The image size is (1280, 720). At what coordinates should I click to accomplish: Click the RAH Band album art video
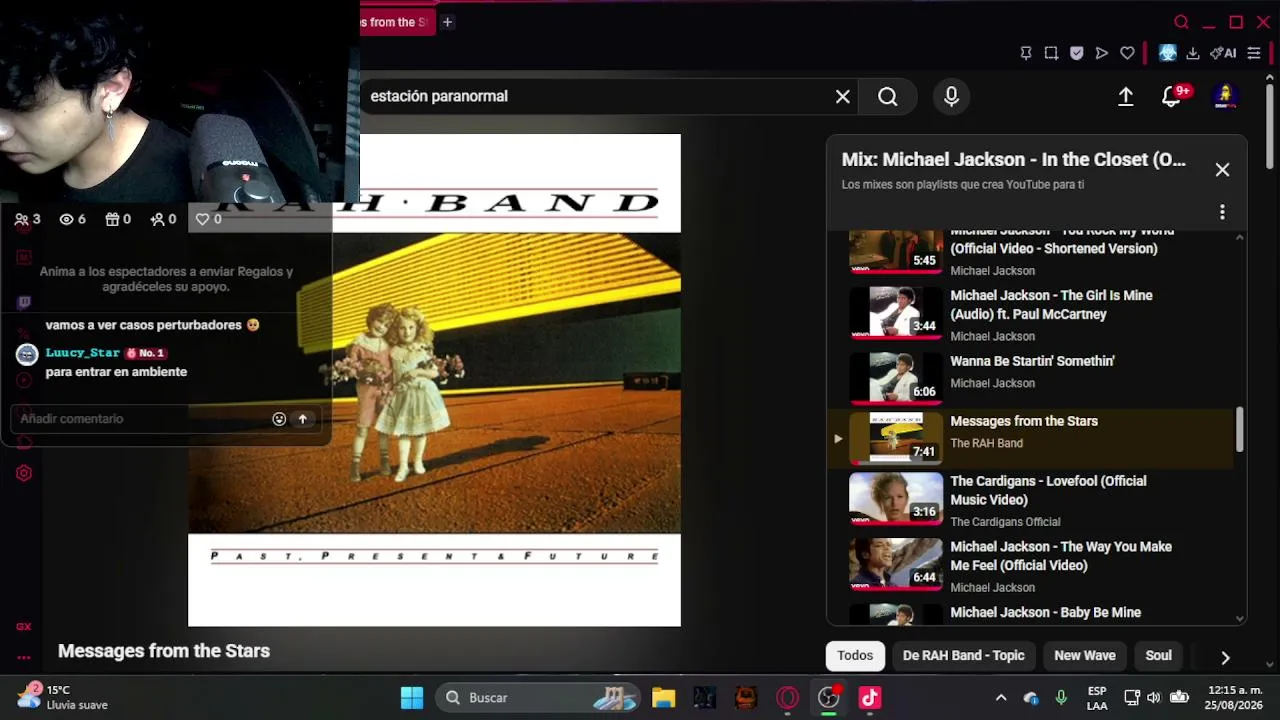coord(434,380)
